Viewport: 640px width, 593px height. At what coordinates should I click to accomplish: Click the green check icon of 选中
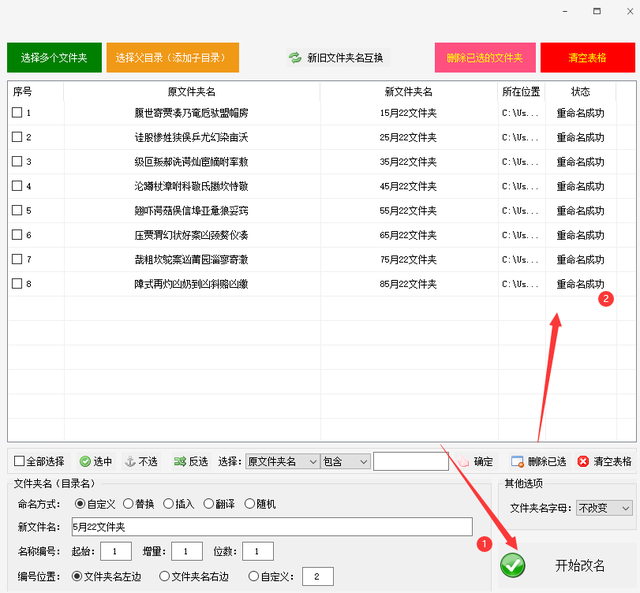[x=85, y=462]
